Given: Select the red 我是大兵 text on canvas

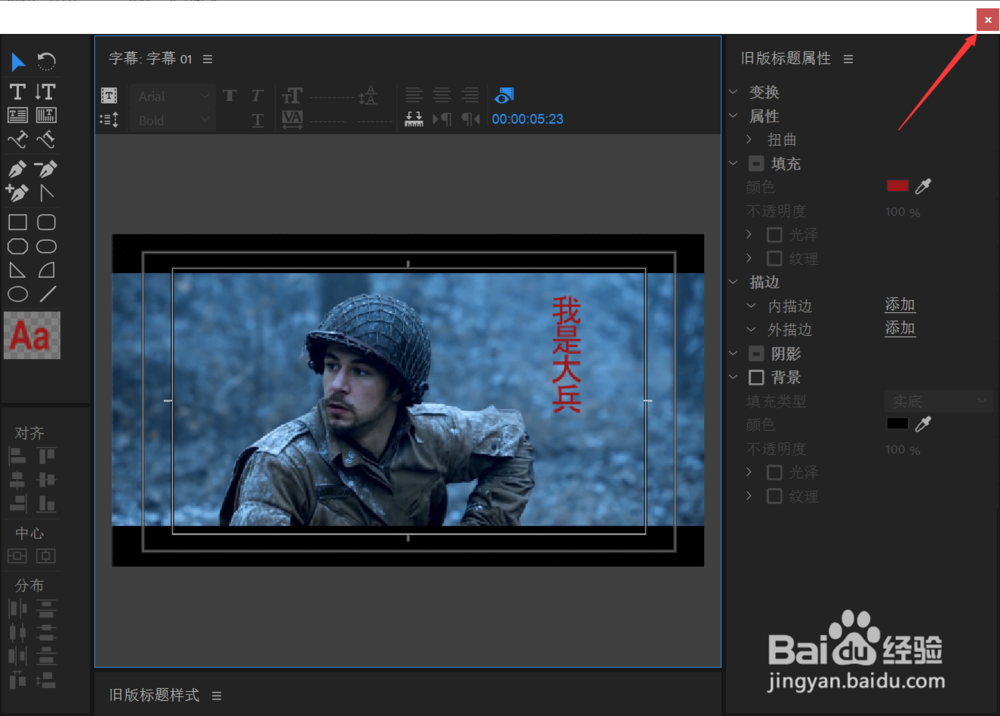Looking at the screenshot, I should (566, 354).
